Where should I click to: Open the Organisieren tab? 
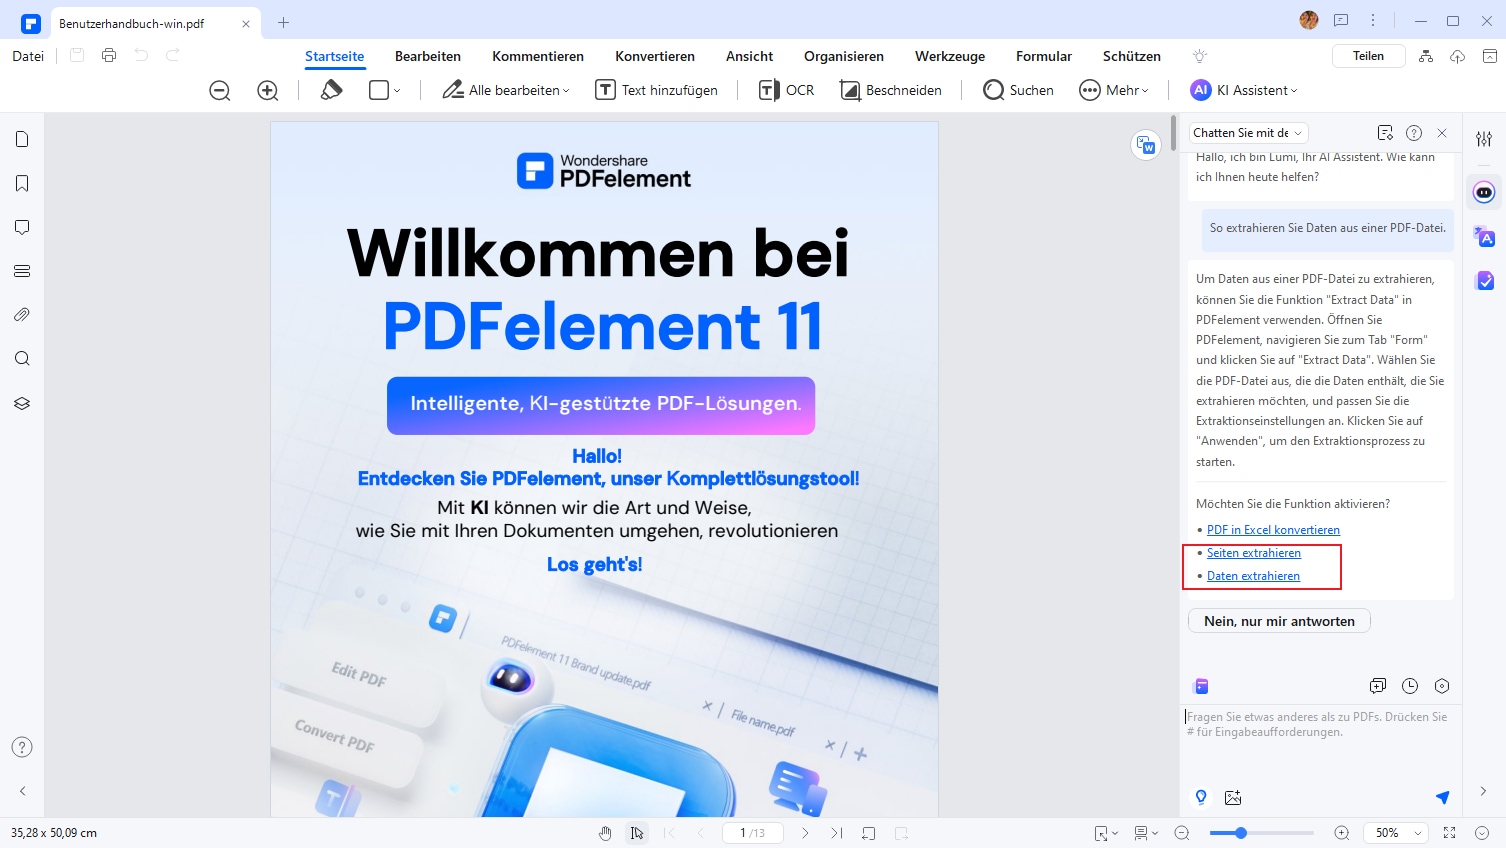844,56
